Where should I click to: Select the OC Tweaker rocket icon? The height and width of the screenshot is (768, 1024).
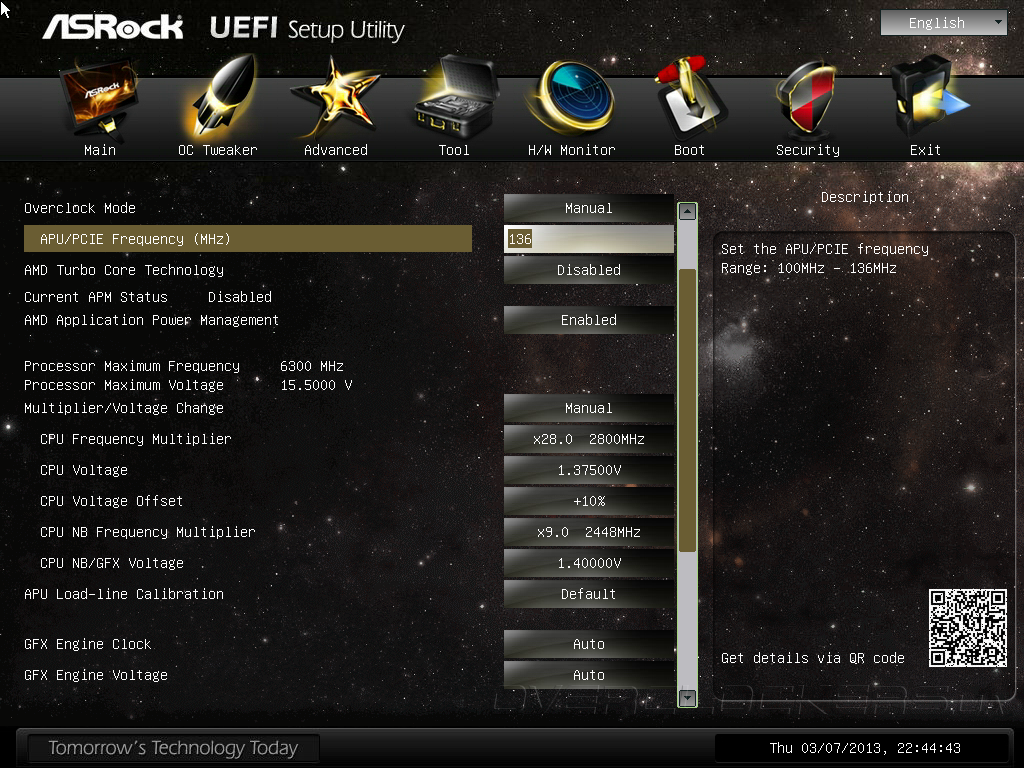219,96
